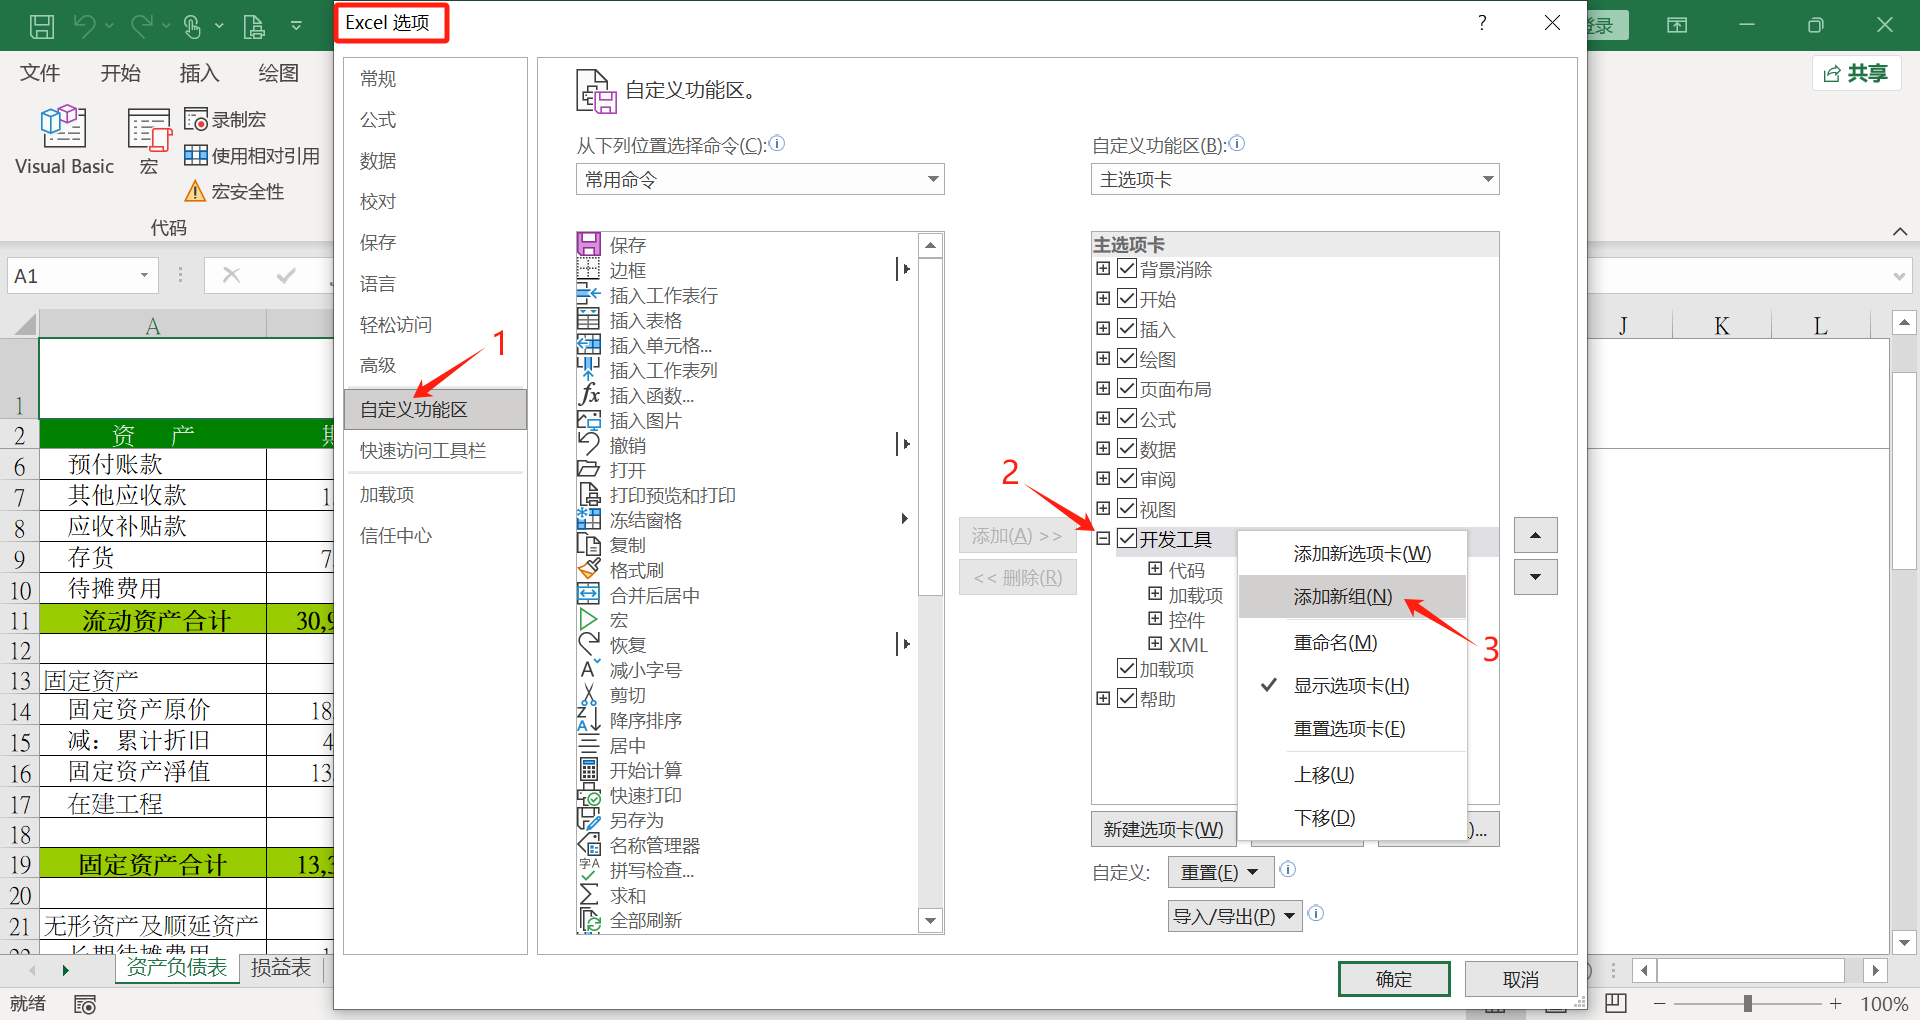Select 降序排序 sort command icon

tap(589, 719)
